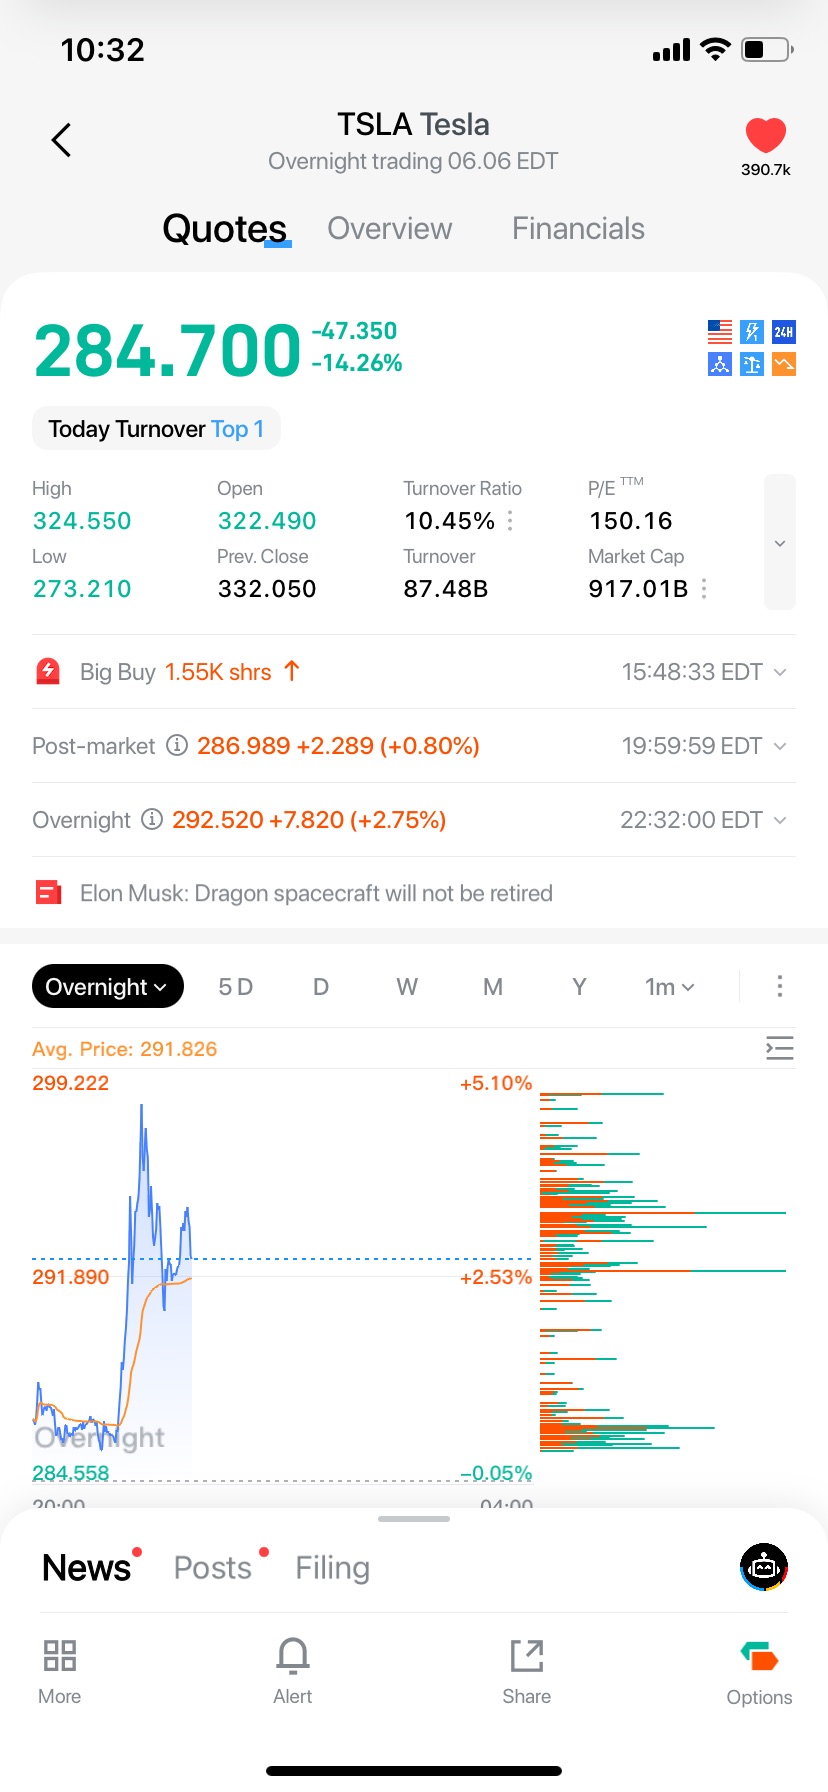The height and width of the screenshot is (1792, 828).
Task: Tap the overnight price 292.520
Action: pyautogui.click(x=218, y=820)
